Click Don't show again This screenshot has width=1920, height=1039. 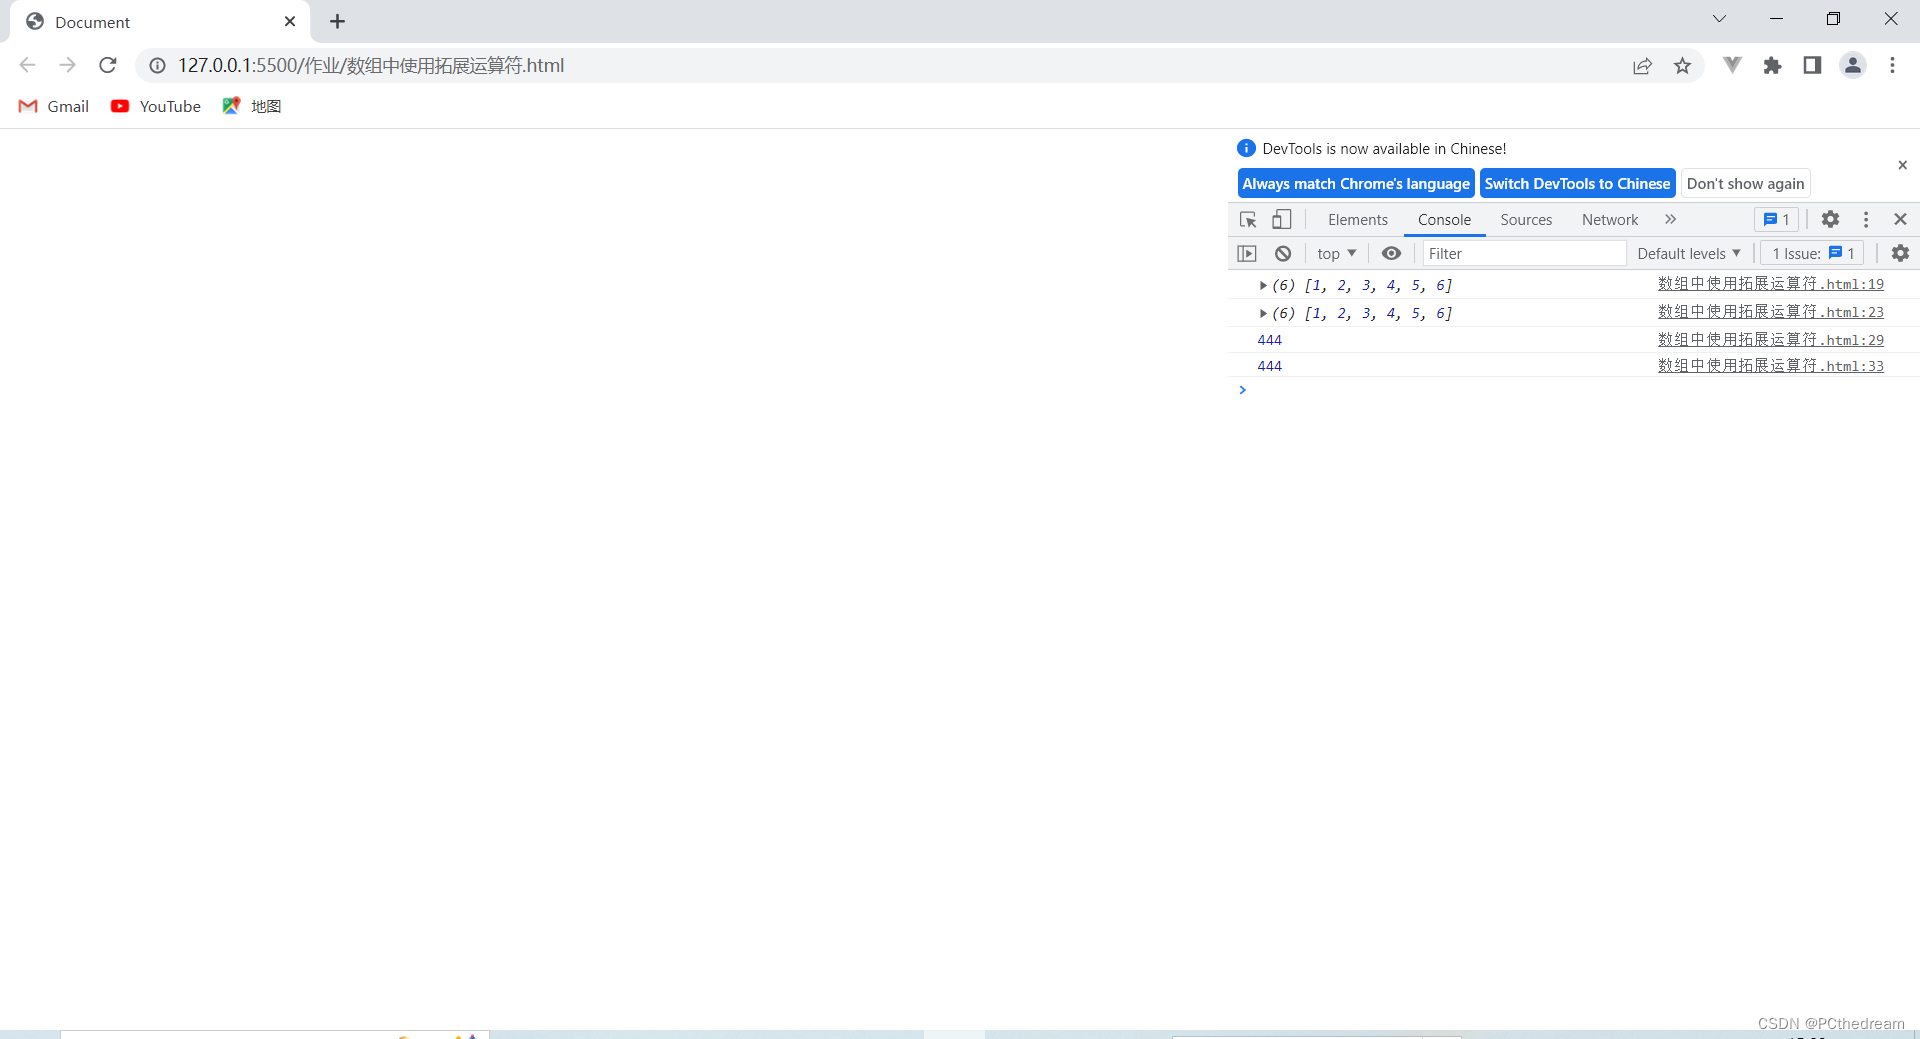(x=1745, y=183)
